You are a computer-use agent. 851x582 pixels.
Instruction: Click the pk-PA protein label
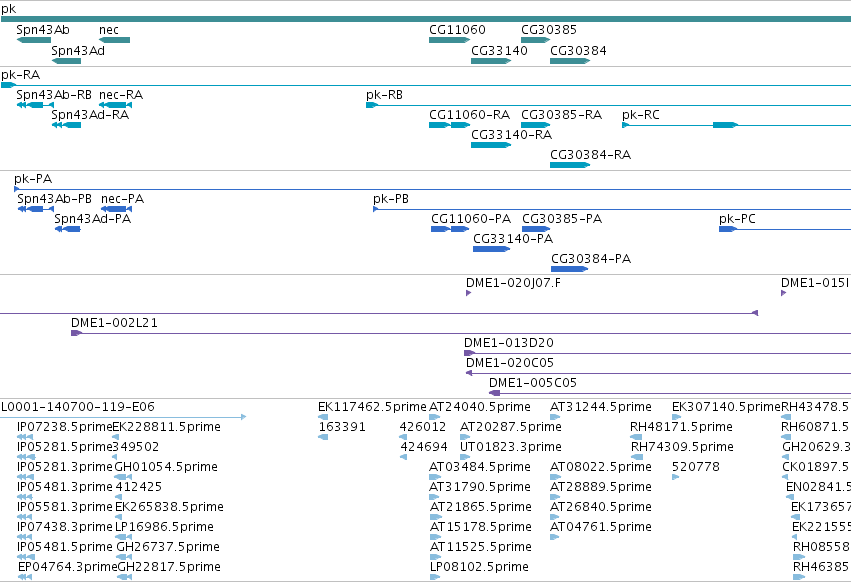[x=33, y=179]
